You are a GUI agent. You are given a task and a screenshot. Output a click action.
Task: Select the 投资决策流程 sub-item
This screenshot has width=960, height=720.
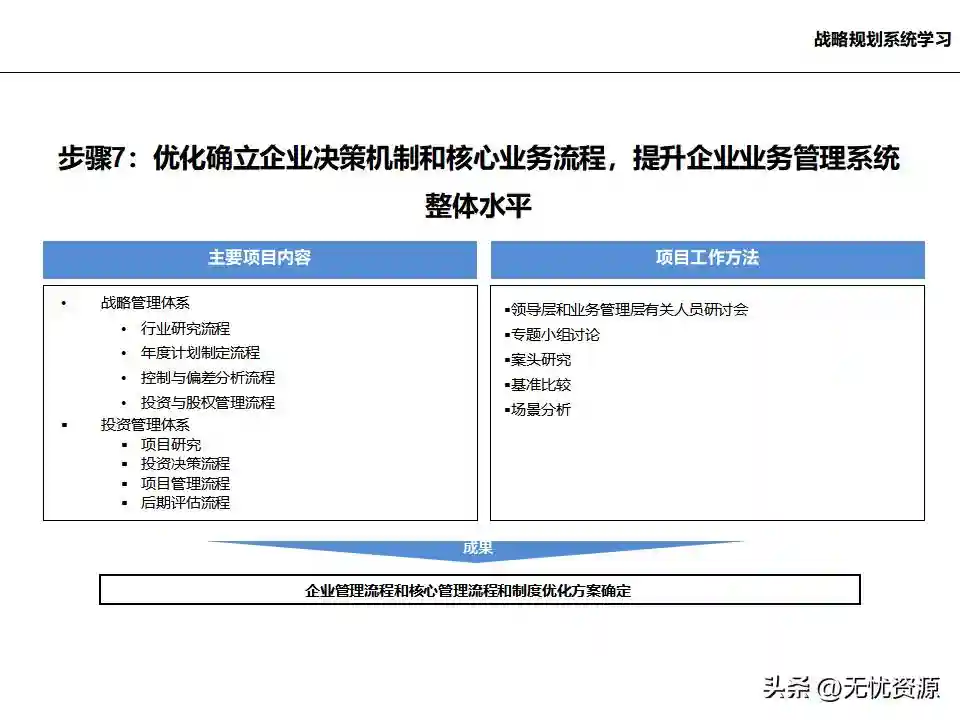pyautogui.click(x=185, y=464)
